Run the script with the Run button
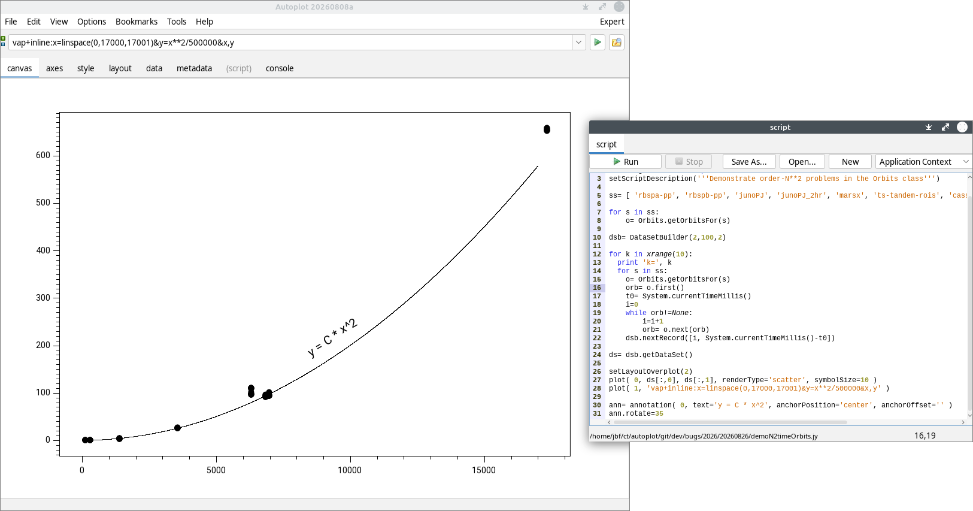 coord(626,161)
